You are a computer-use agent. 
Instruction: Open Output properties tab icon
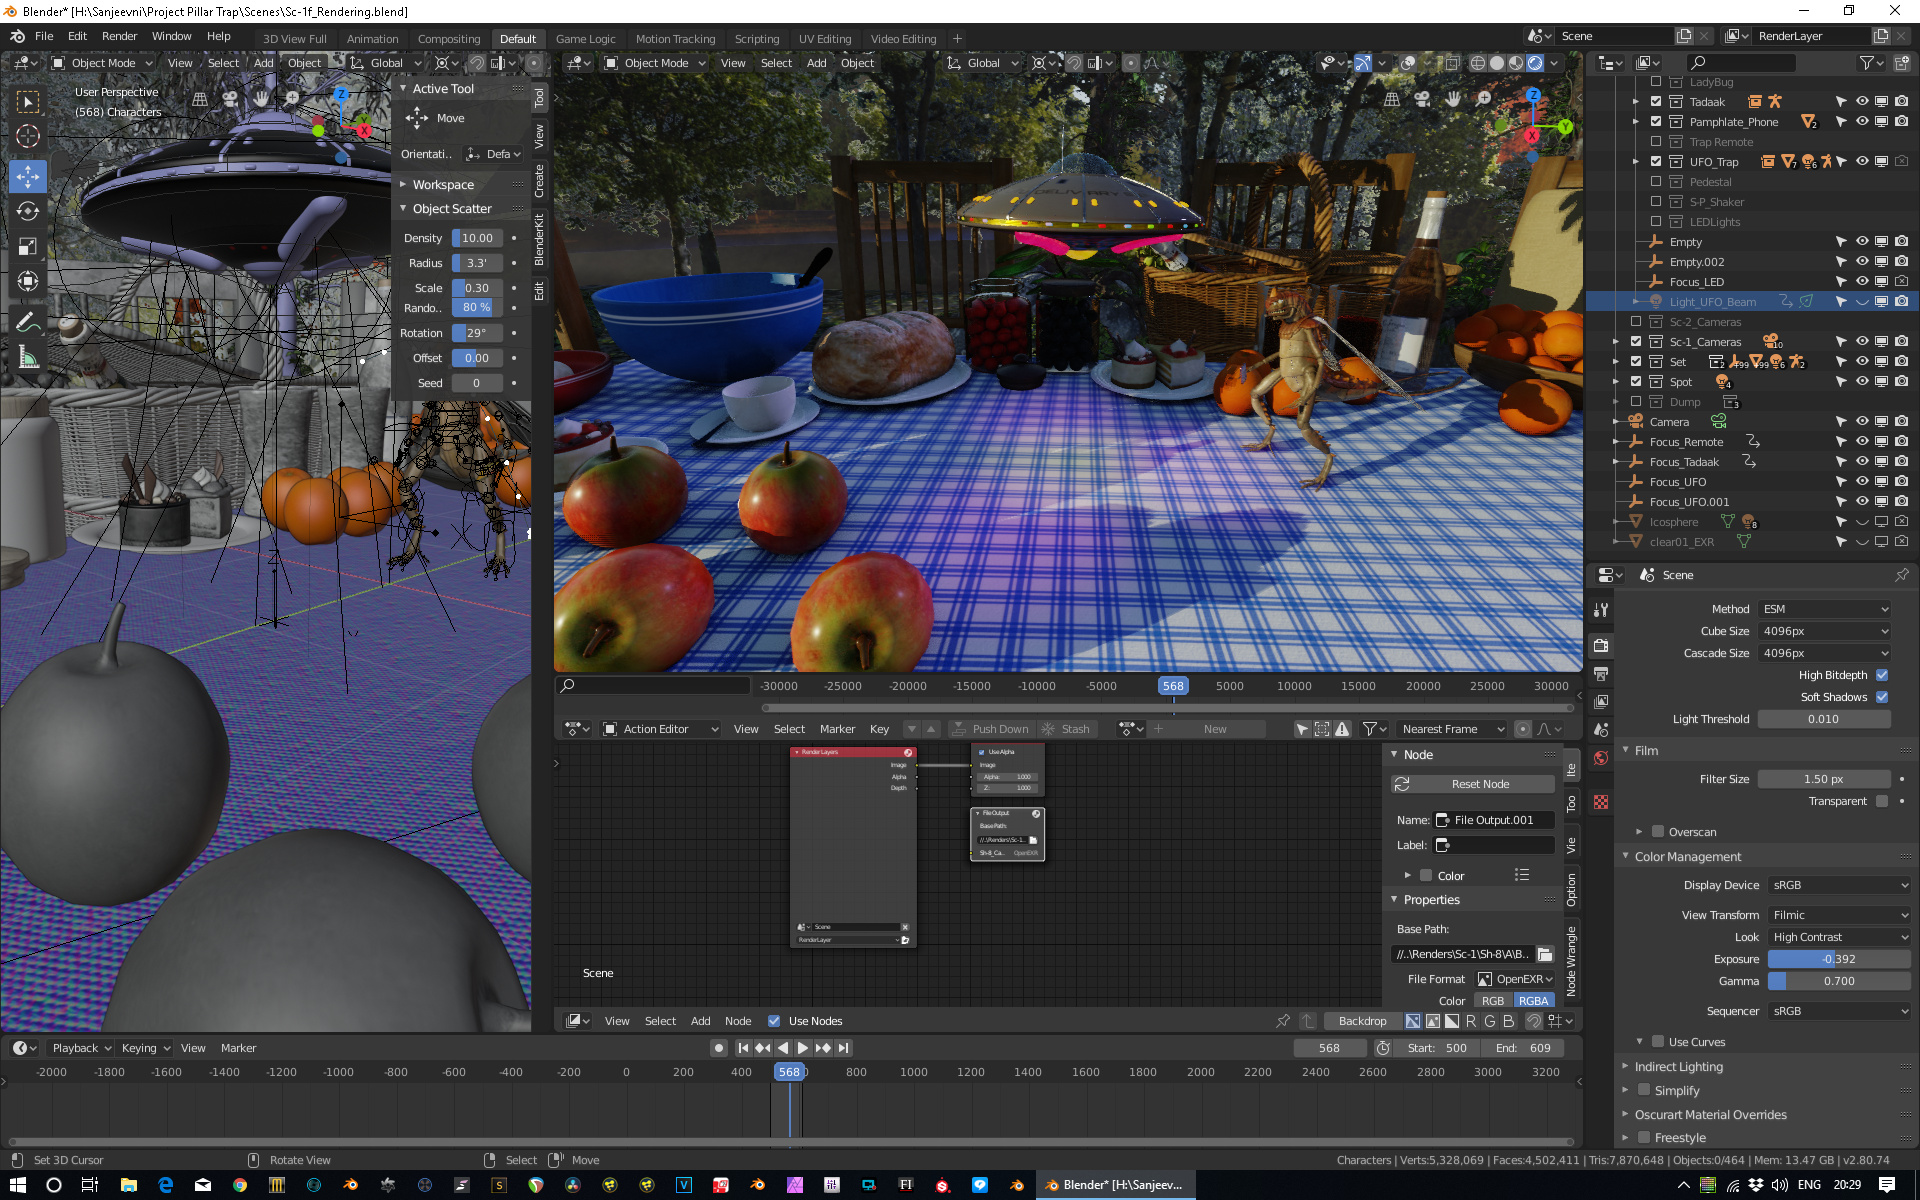[x=1601, y=674]
